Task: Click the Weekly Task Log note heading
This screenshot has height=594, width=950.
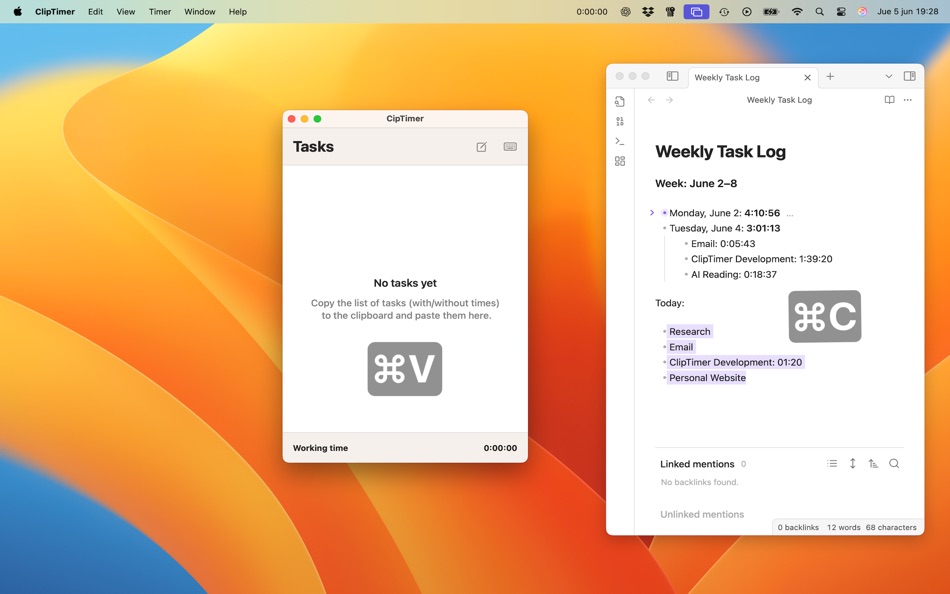Action: pos(720,152)
